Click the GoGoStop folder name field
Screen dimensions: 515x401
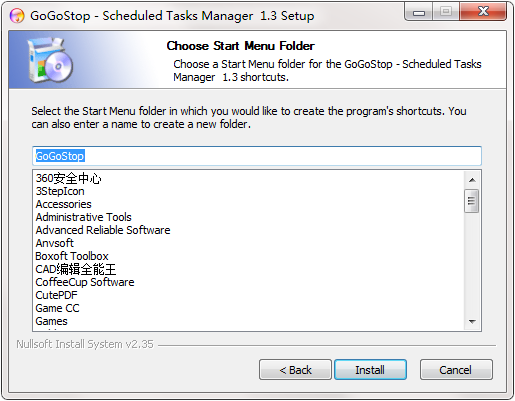[257, 156]
